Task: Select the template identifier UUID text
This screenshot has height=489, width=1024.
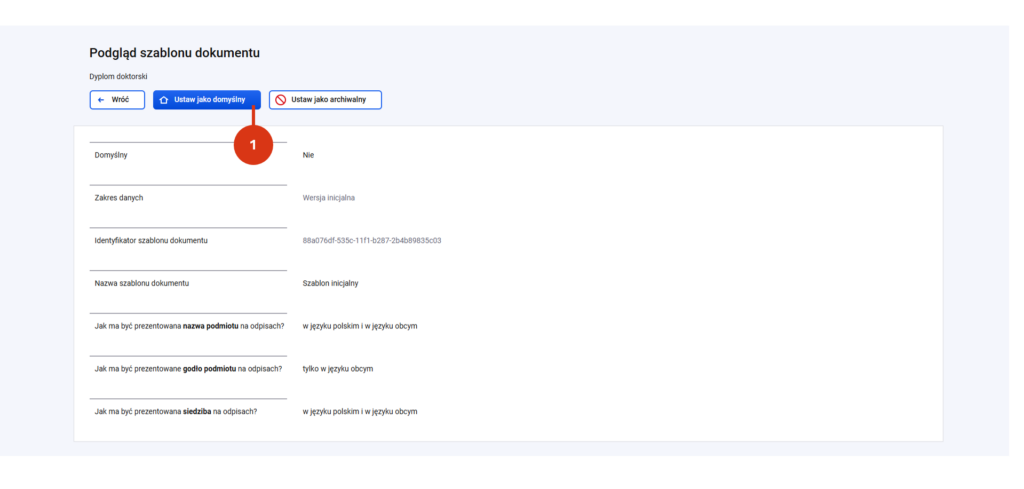Action: [x=372, y=240]
